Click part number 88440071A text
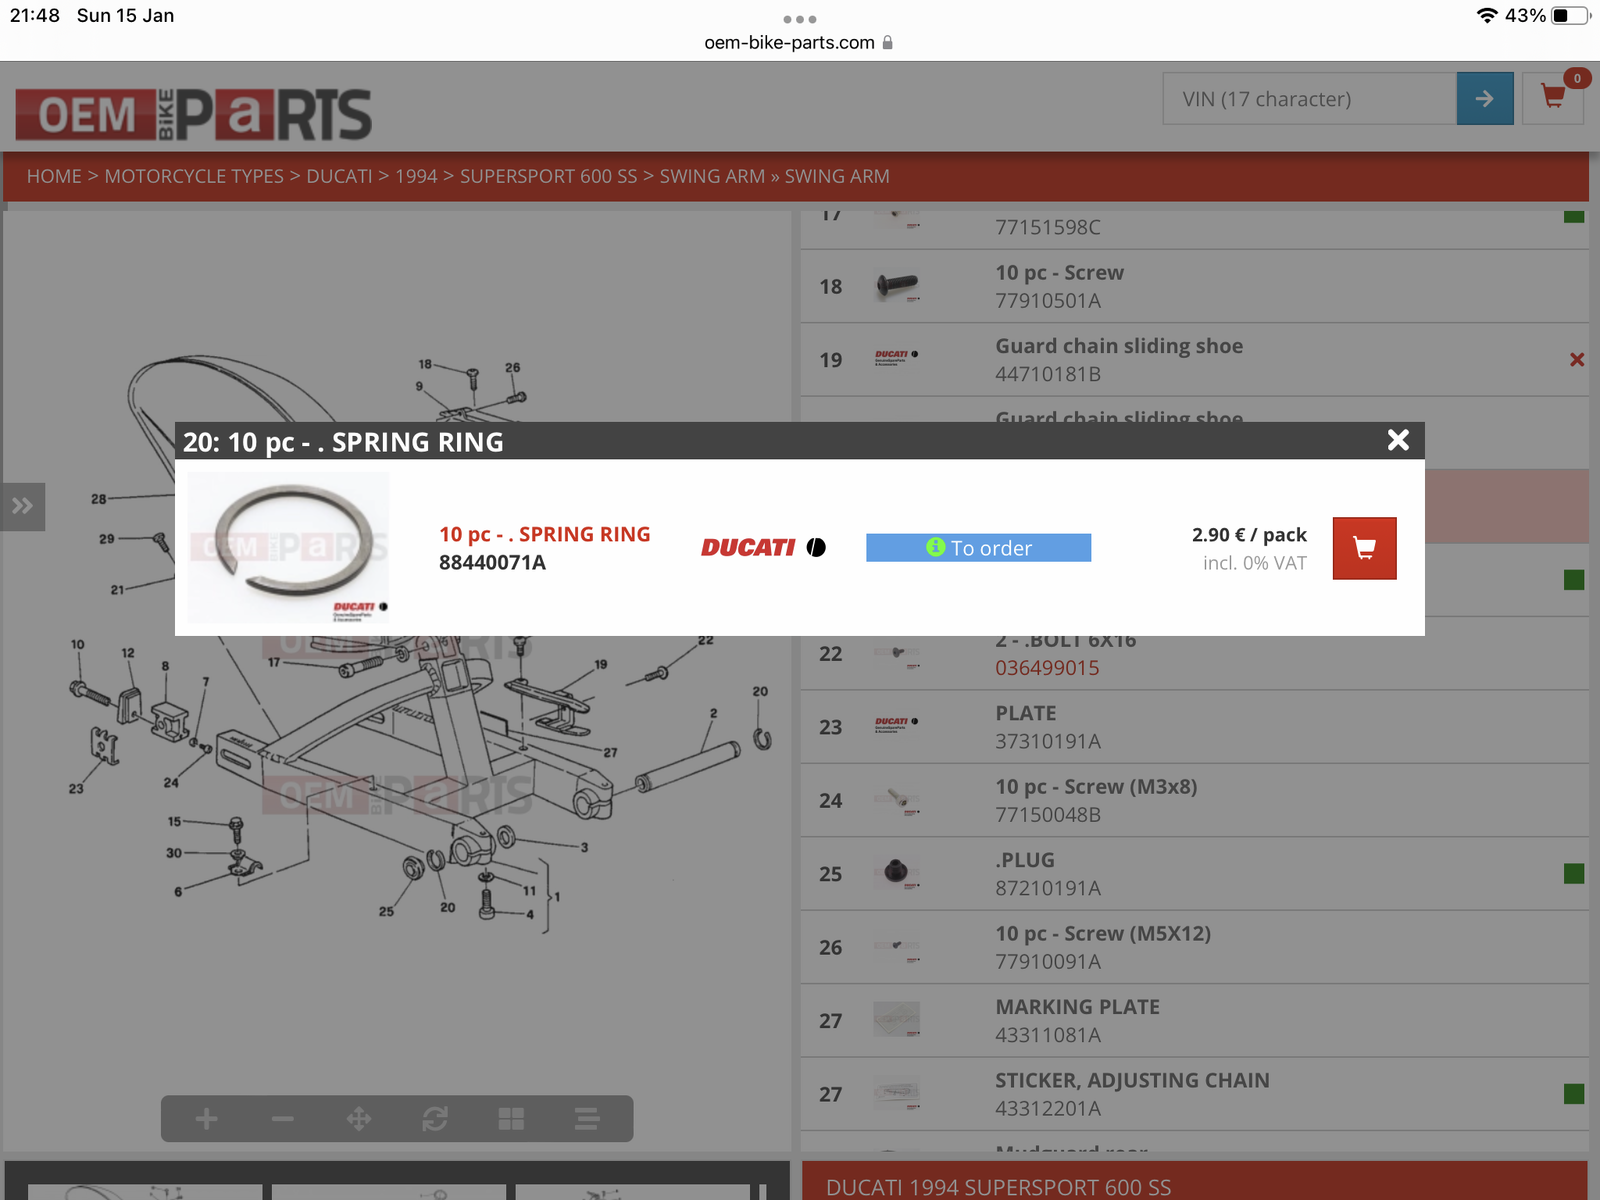The width and height of the screenshot is (1600, 1200). click(x=492, y=563)
